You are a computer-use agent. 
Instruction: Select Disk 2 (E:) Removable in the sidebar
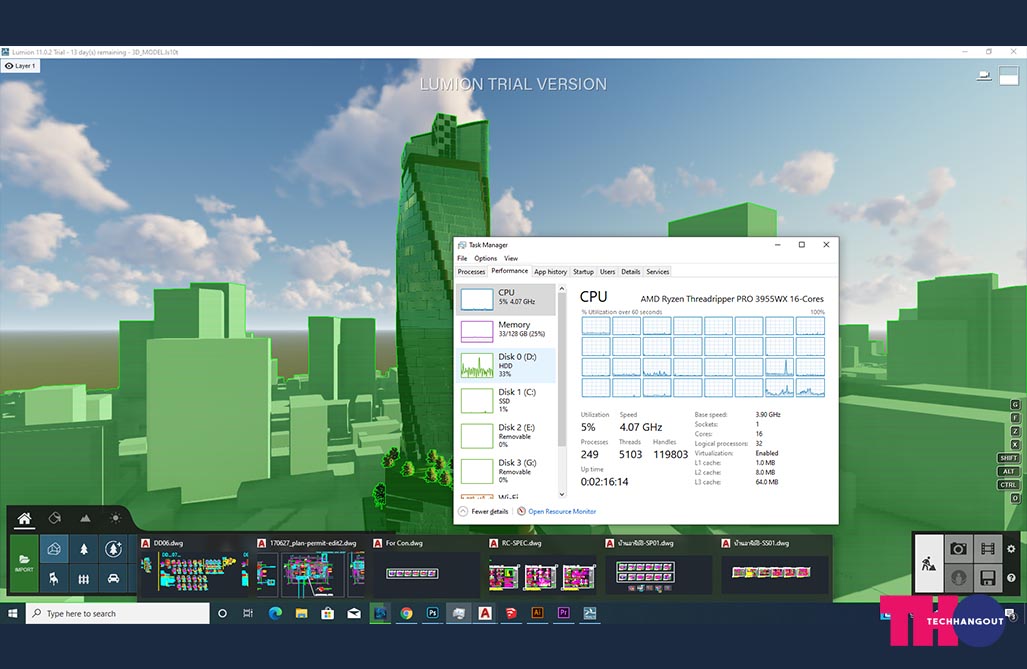pyautogui.click(x=506, y=436)
